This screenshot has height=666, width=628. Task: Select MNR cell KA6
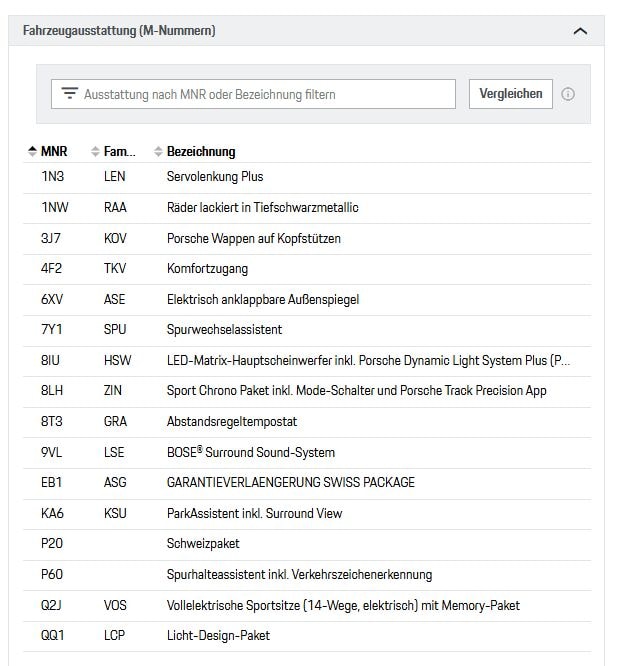click(x=52, y=514)
